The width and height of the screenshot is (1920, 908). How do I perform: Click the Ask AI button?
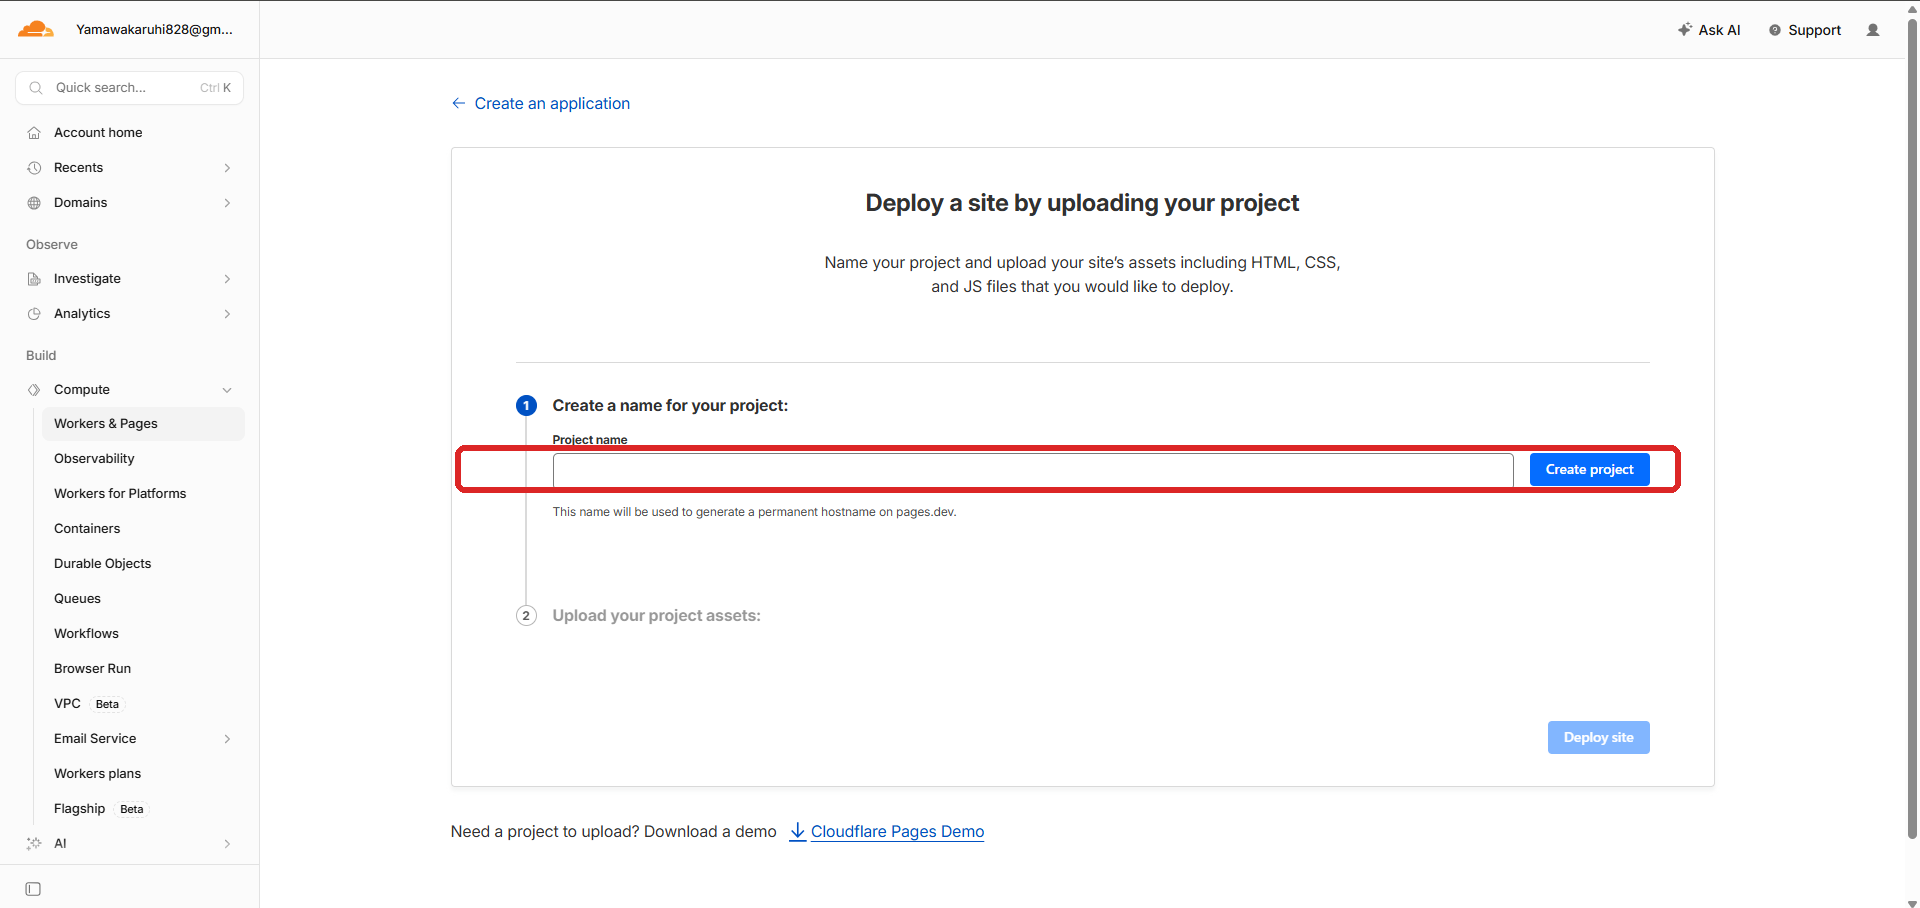click(x=1709, y=30)
